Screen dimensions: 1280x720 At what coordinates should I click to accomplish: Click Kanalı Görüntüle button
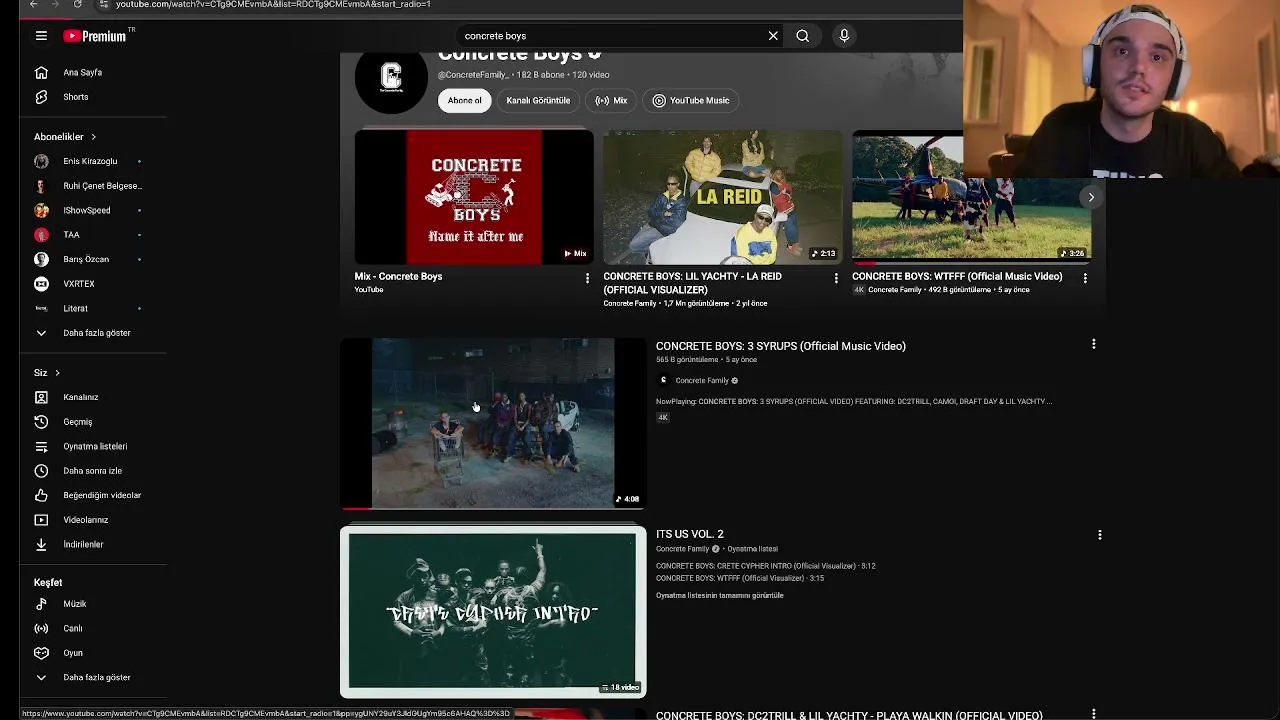tap(538, 100)
